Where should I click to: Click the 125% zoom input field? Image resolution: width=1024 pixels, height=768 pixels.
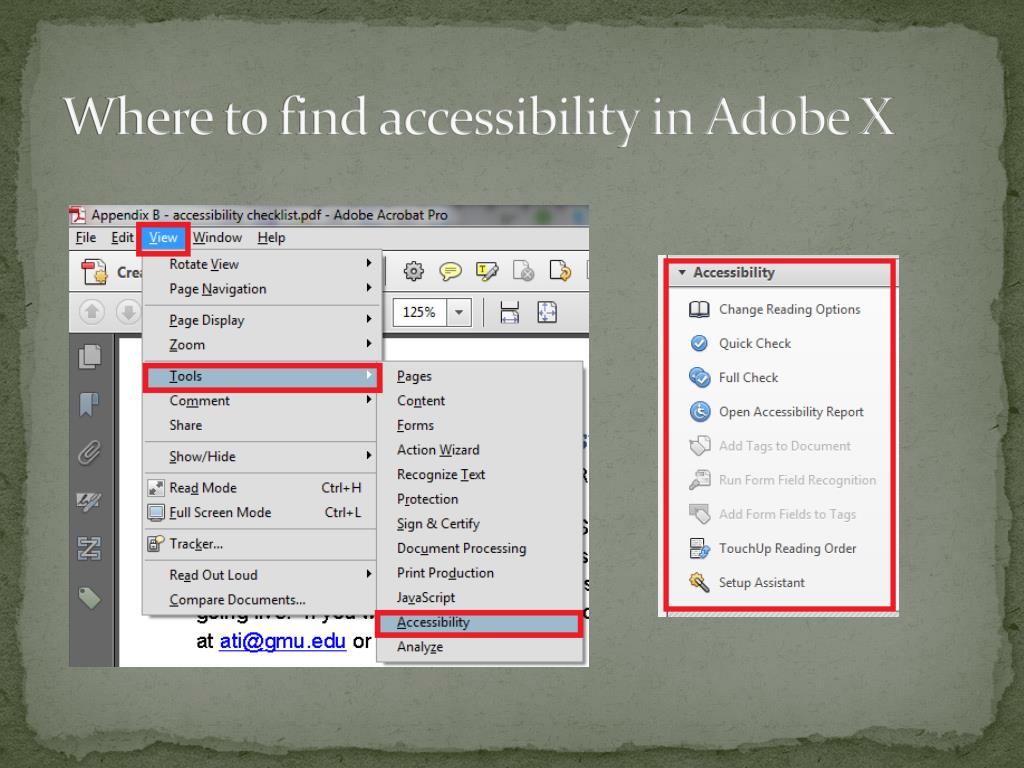click(420, 312)
